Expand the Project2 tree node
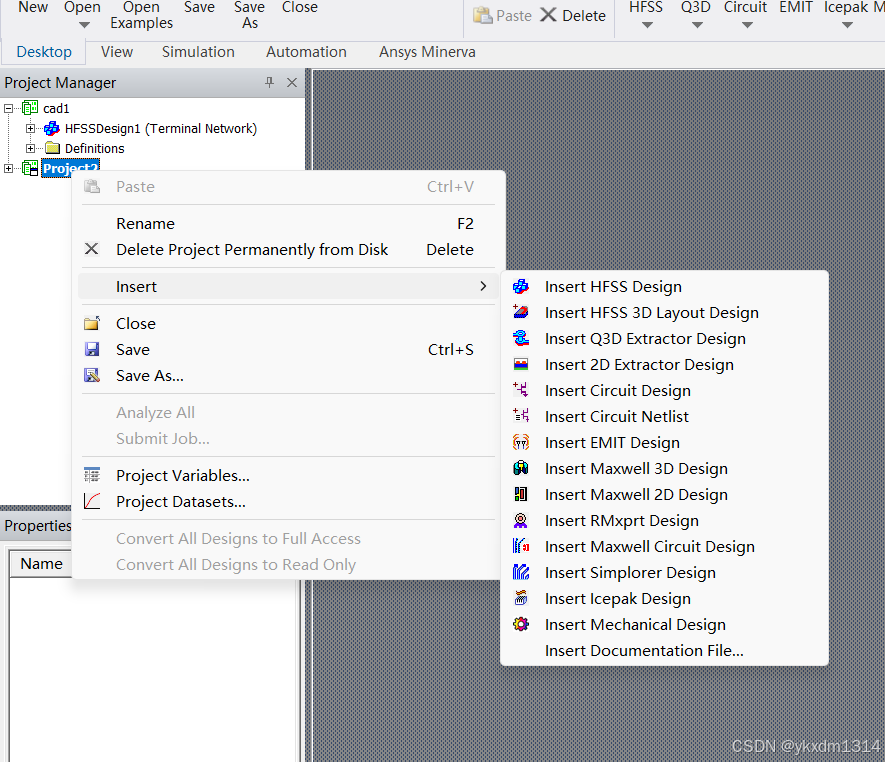885x762 pixels. 8,168
